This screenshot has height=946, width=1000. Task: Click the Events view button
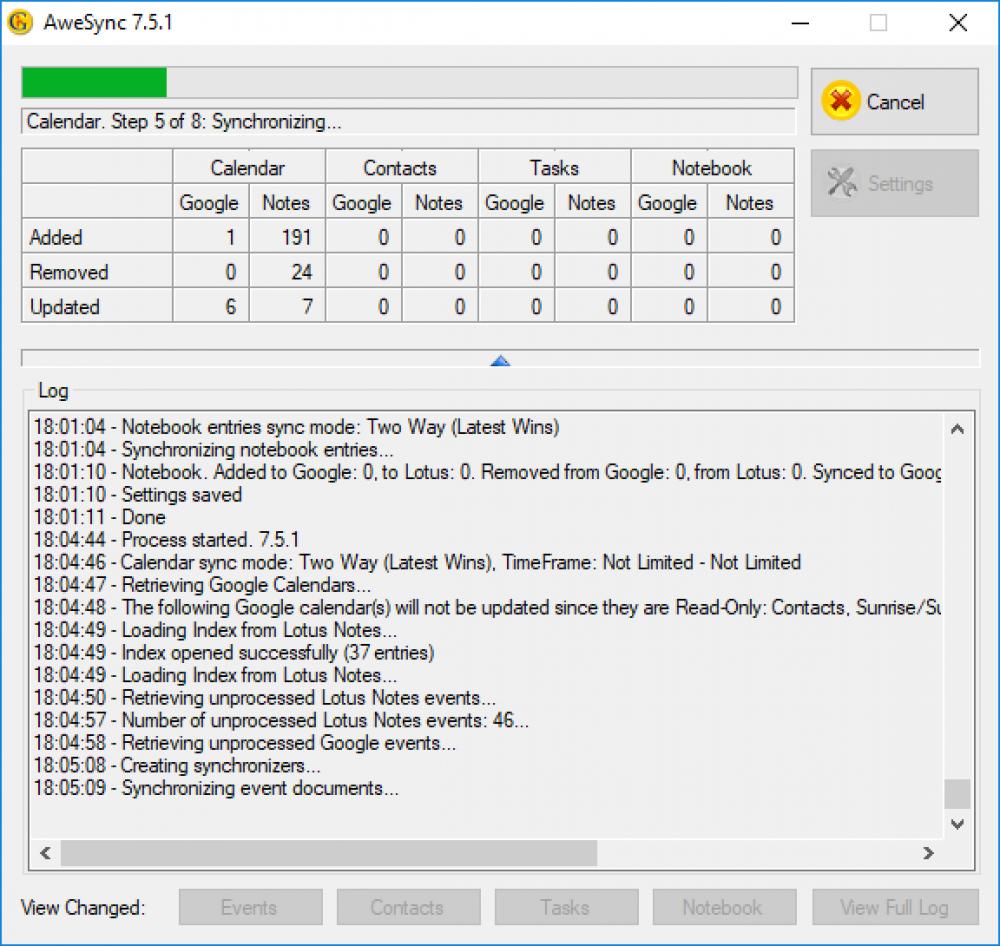pyautogui.click(x=249, y=907)
